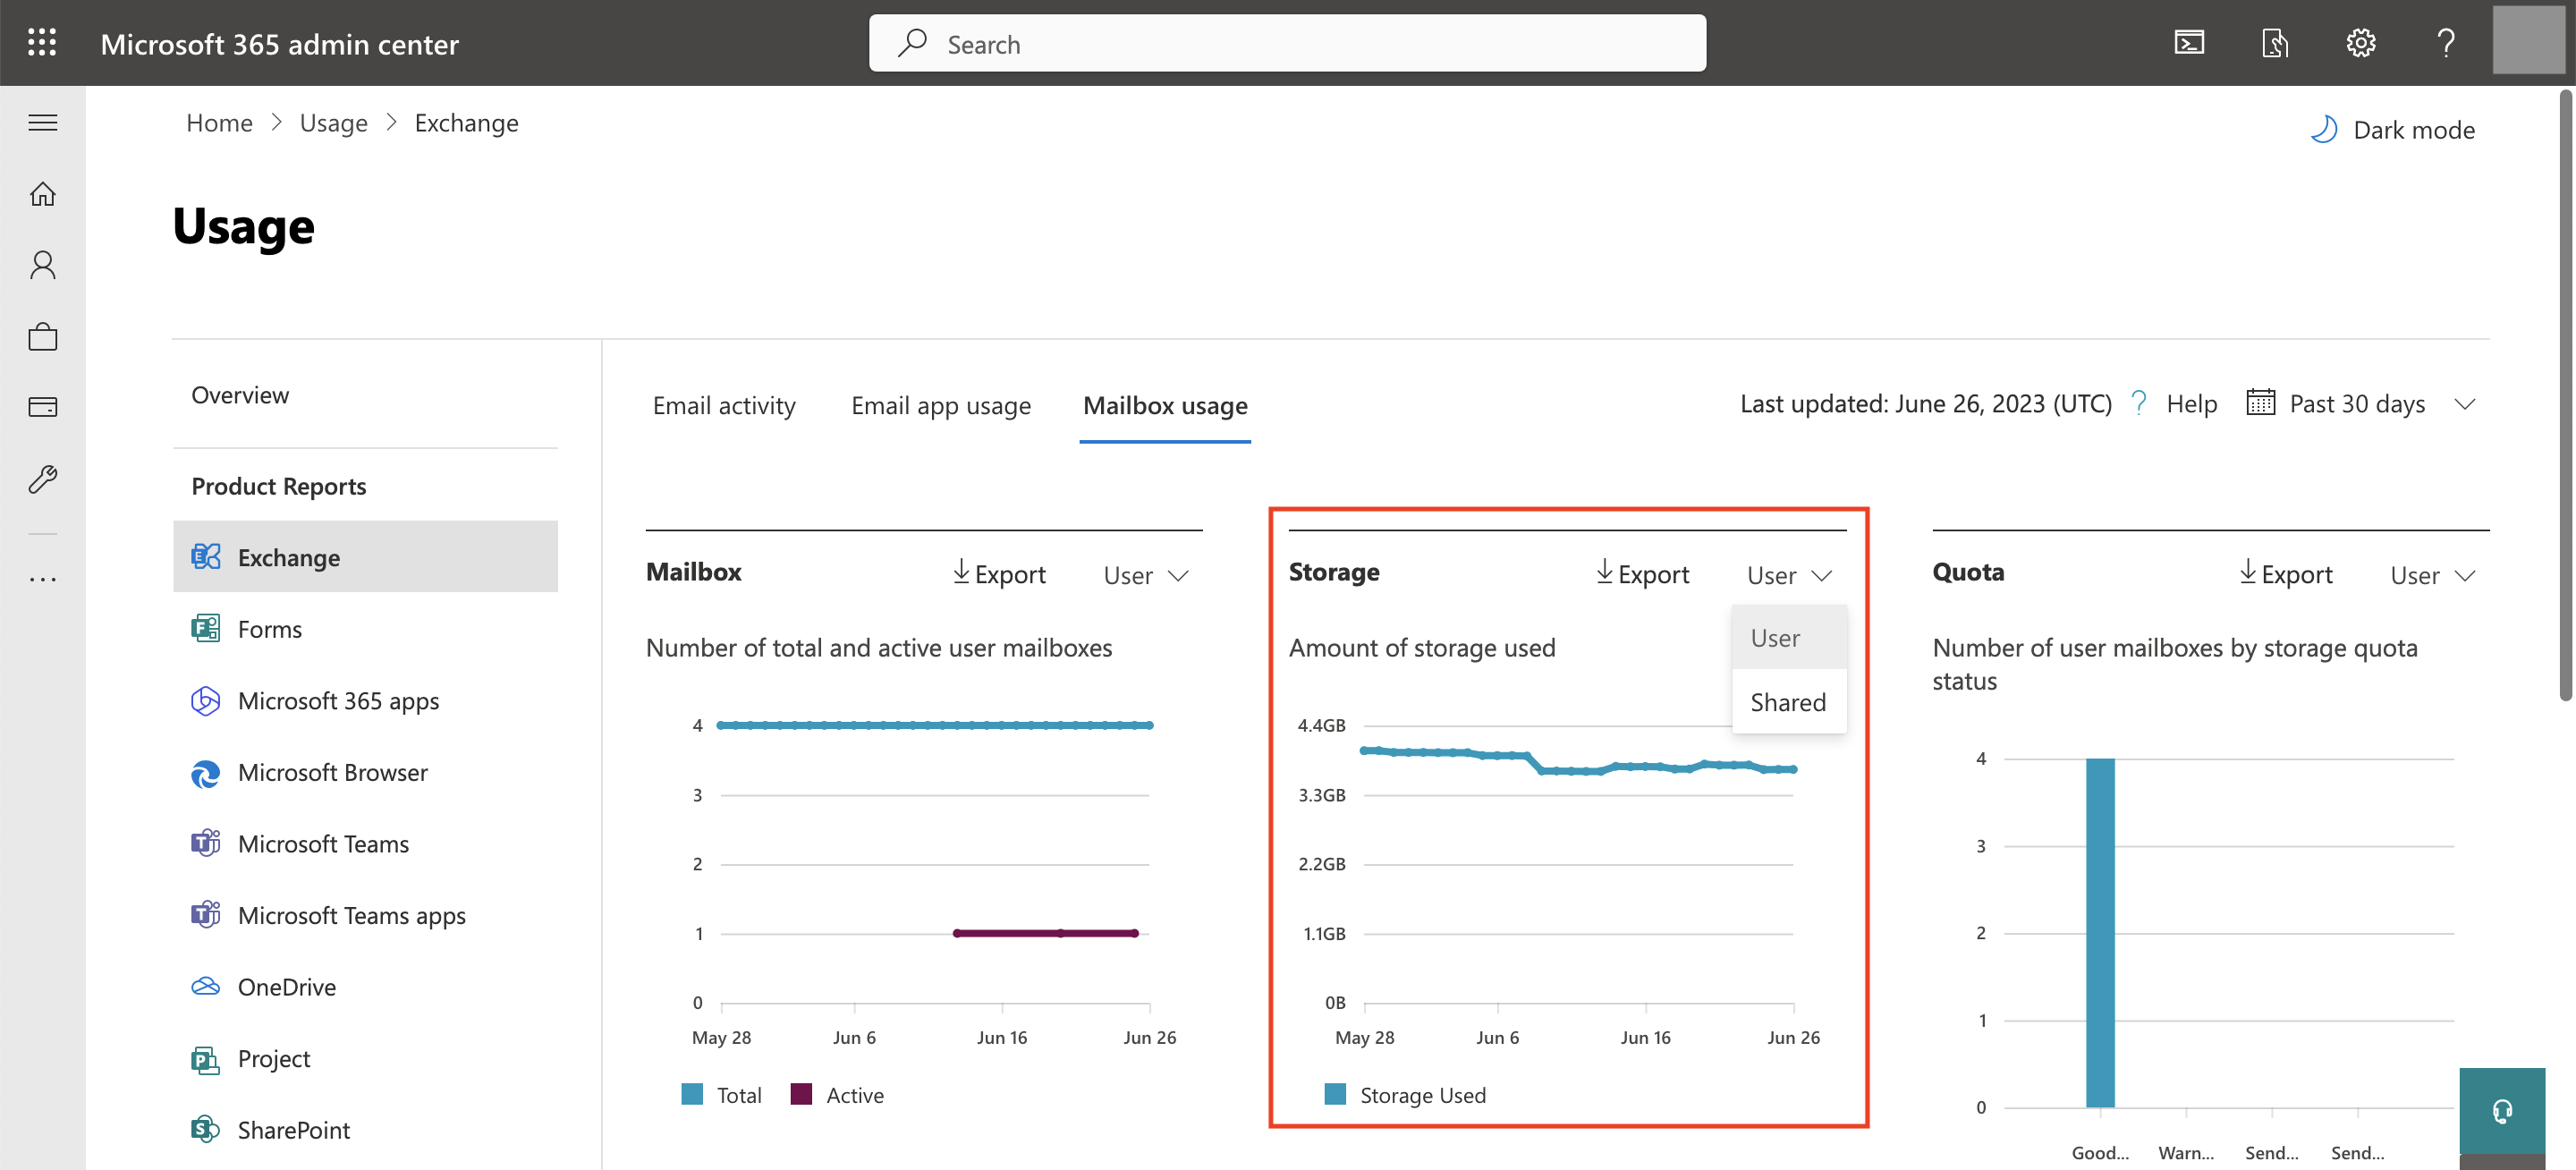Viewport: 2576px width, 1170px height.
Task: Select the Microsoft Teams apps report icon
Action: (x=205, y=915)
